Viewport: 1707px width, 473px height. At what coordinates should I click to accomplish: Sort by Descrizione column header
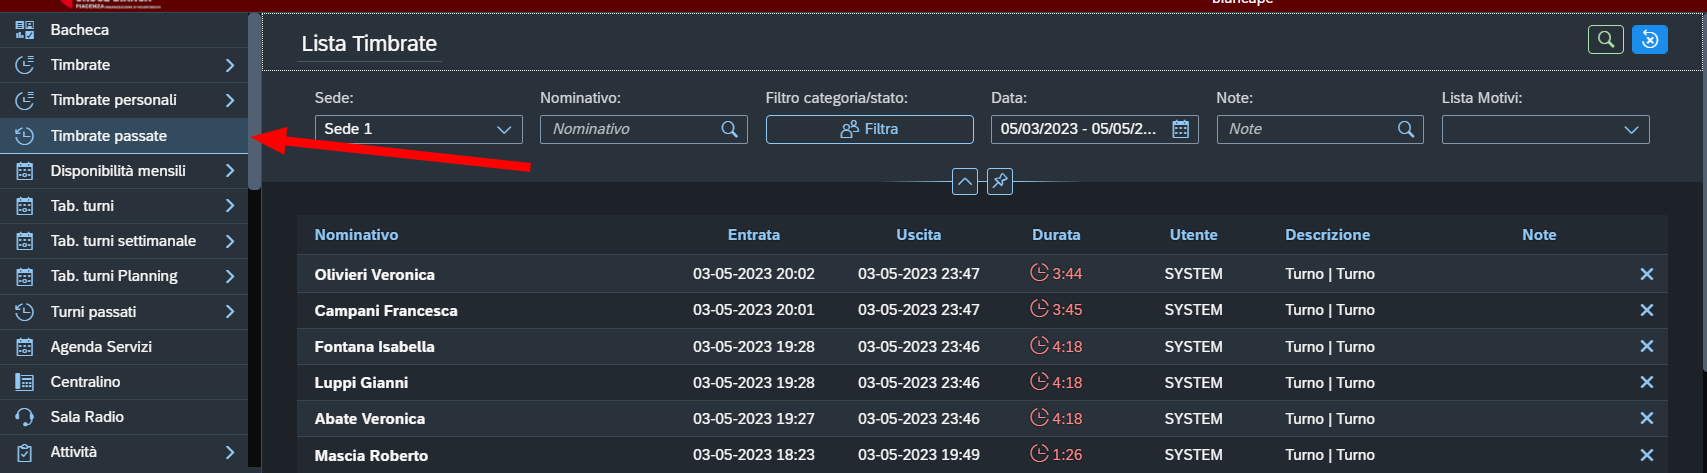click(x=1328, y=235)
